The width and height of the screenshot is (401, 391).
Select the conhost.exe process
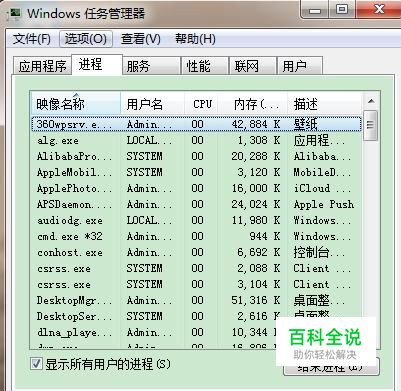pyautogui.click(x=196, y=252)
